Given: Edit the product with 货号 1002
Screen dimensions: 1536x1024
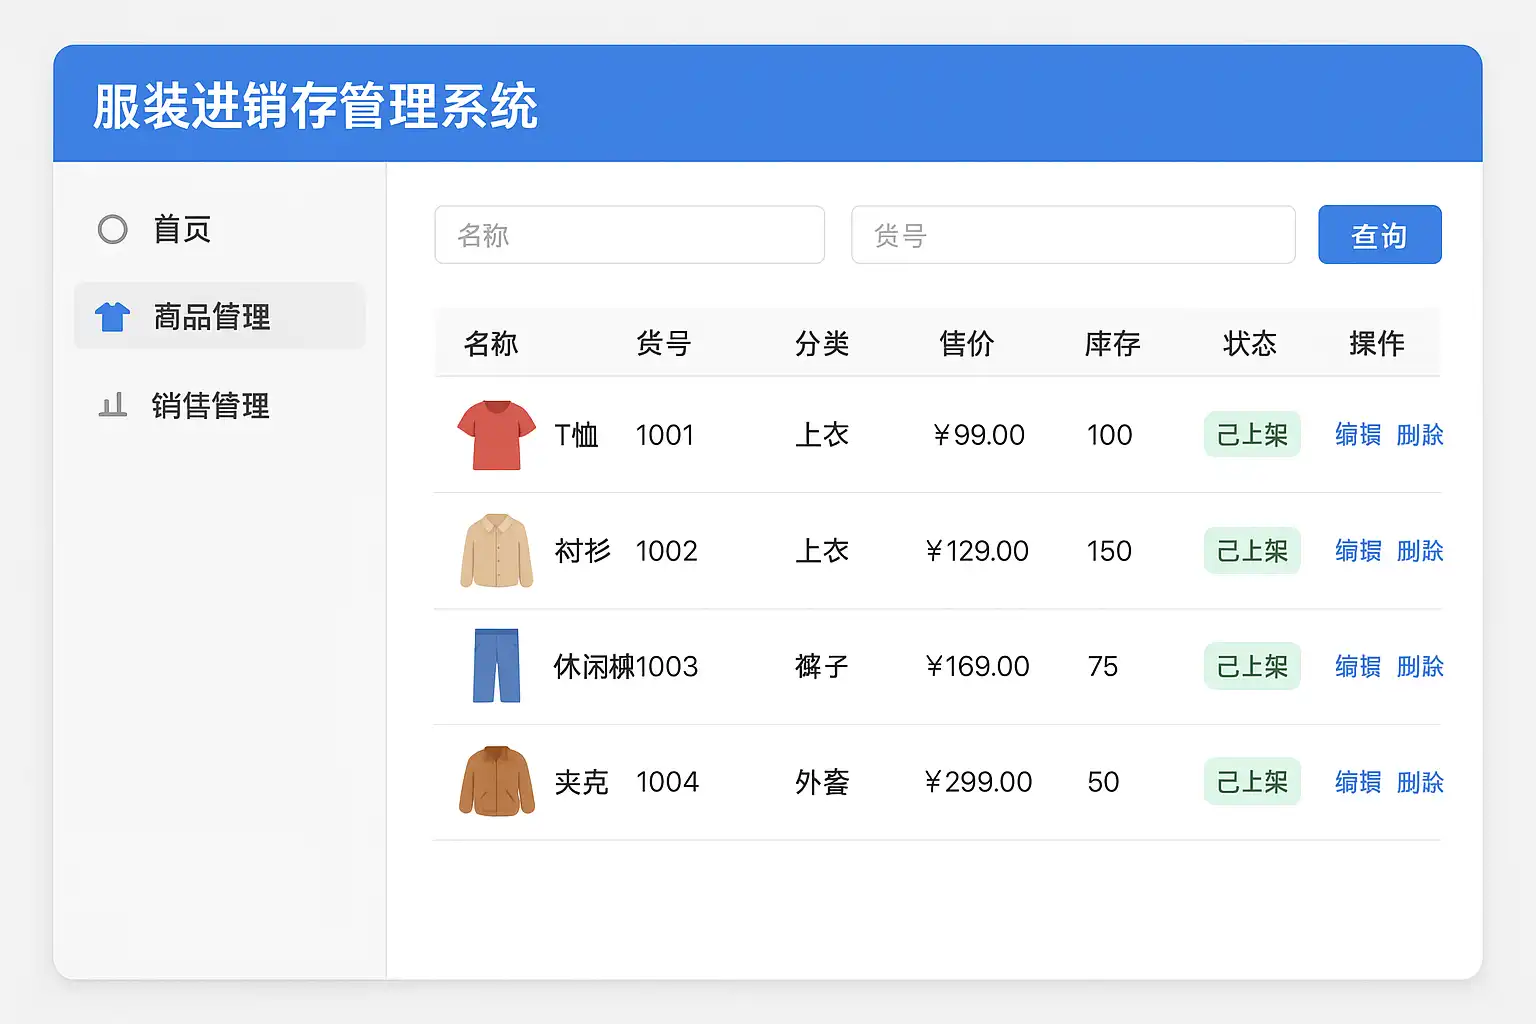Looking at the screenshot, I should point(1358,551).
